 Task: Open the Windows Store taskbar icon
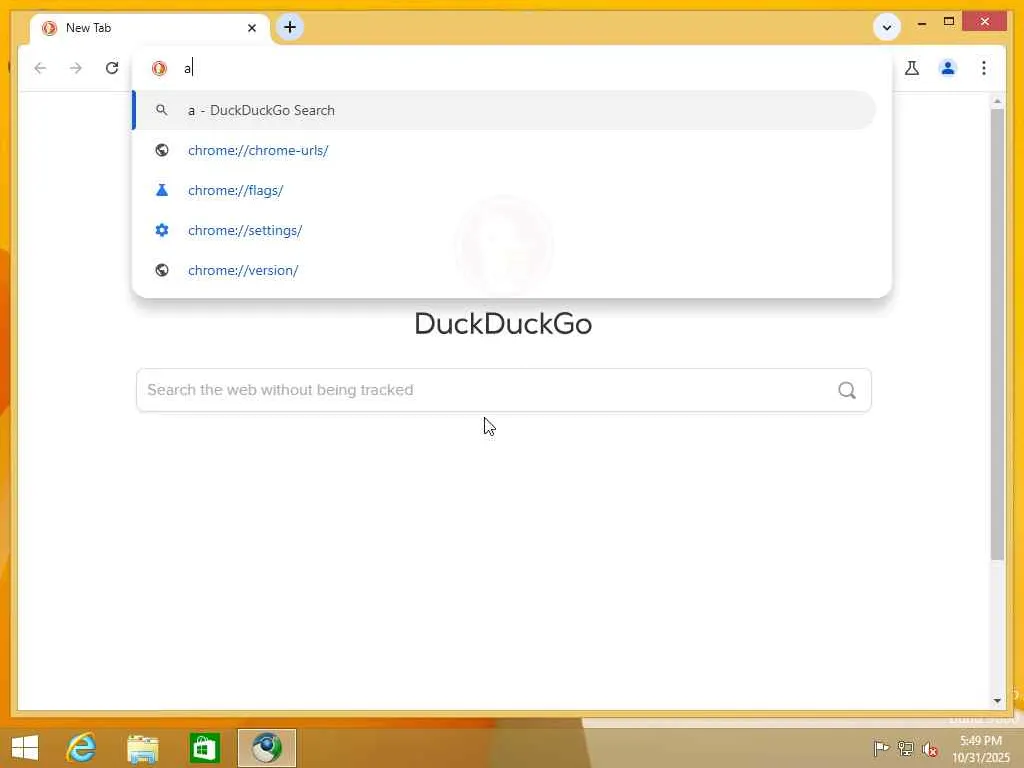(x=204, y=748)
